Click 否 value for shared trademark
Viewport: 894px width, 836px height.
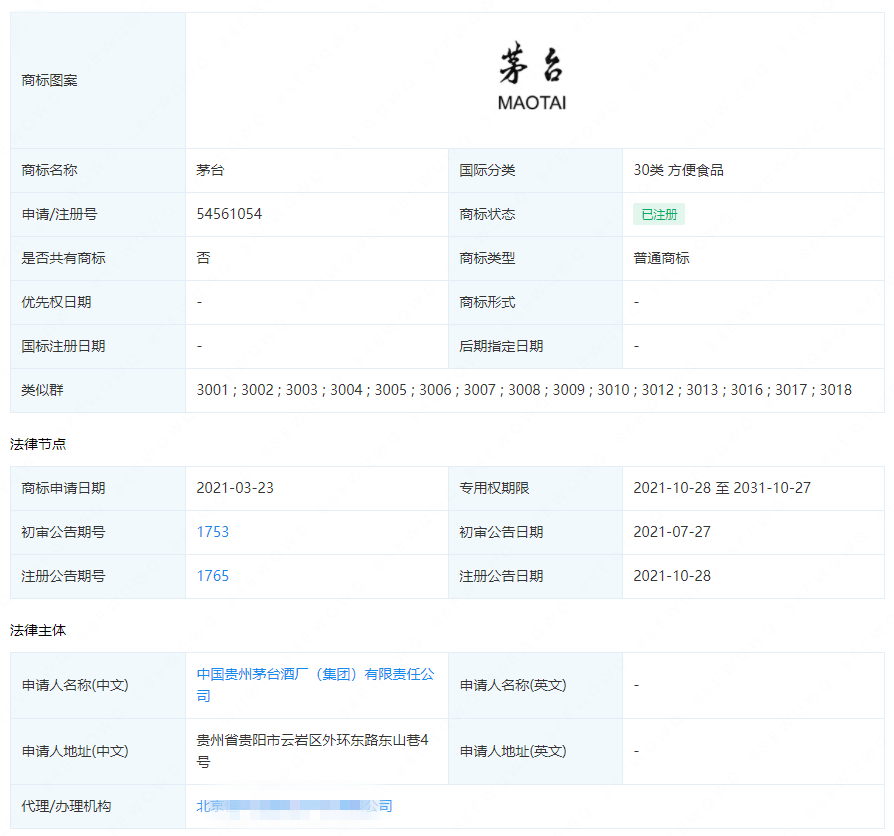click(204, 258)
